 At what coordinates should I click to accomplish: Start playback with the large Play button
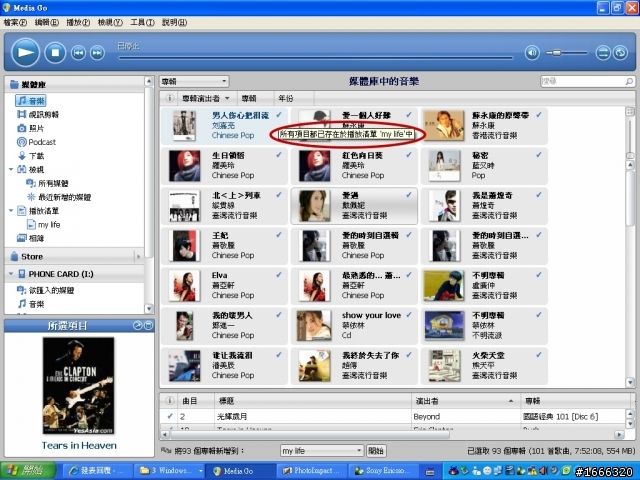(x=25, y=52)
